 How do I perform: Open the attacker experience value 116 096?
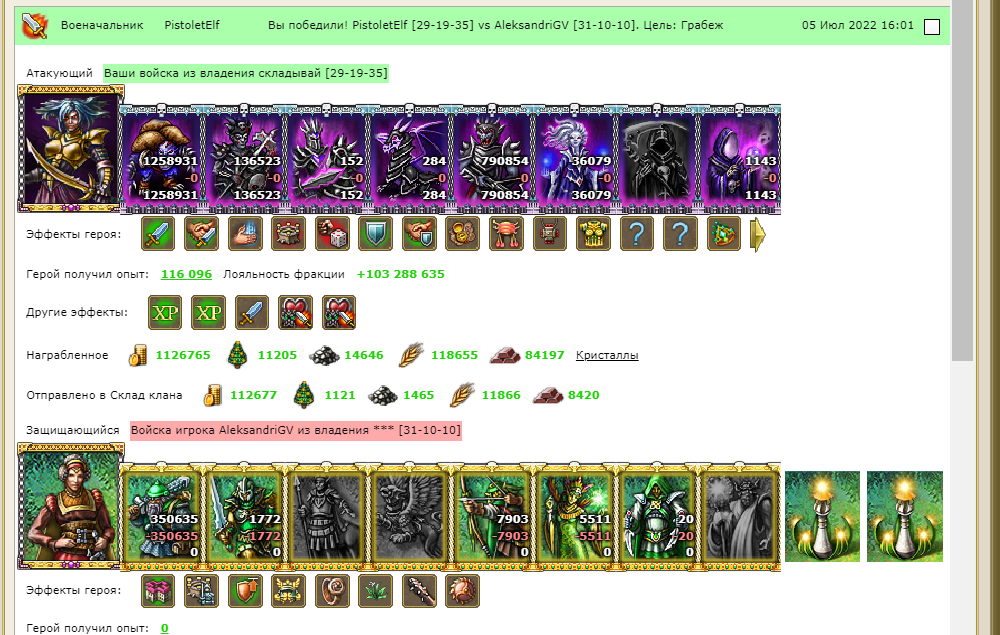click(186, 274)
